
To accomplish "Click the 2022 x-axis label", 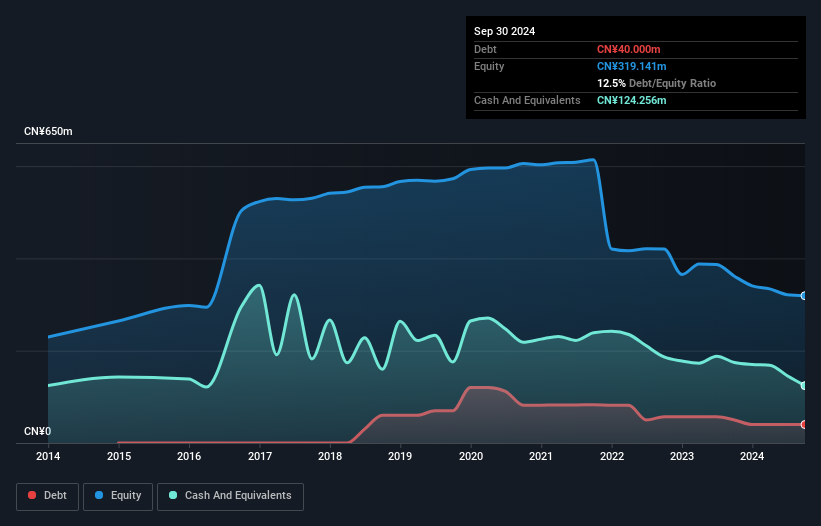I will click(612, 456).
